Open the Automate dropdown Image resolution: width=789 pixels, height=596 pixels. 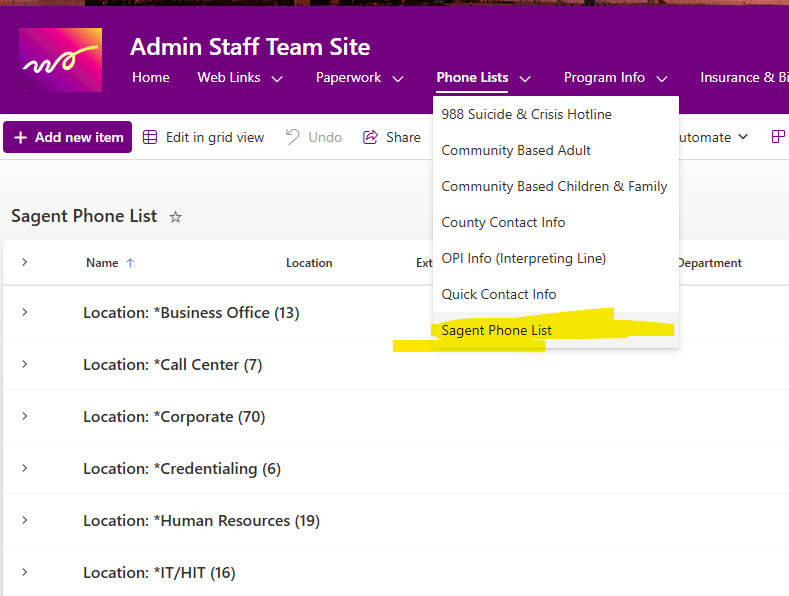point(712,137)
